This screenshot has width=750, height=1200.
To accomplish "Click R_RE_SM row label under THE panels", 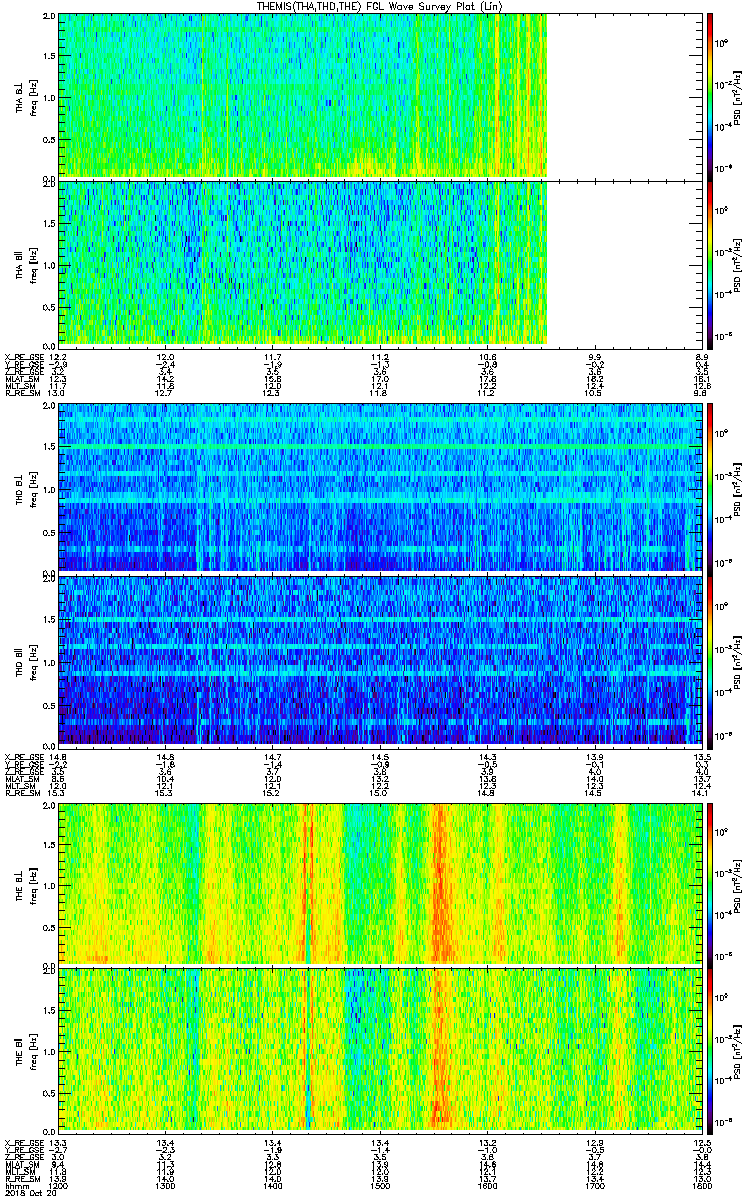I will 22,1177.
